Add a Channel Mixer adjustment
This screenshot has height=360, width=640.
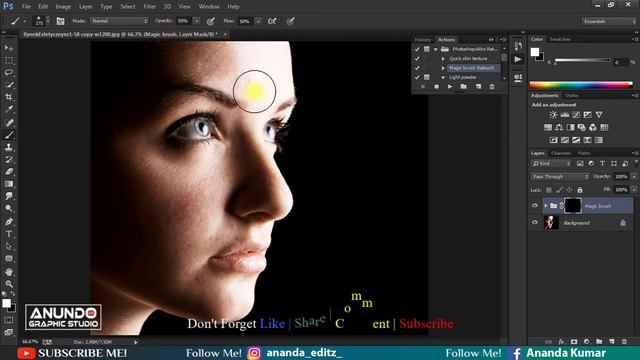click(593, 127)
